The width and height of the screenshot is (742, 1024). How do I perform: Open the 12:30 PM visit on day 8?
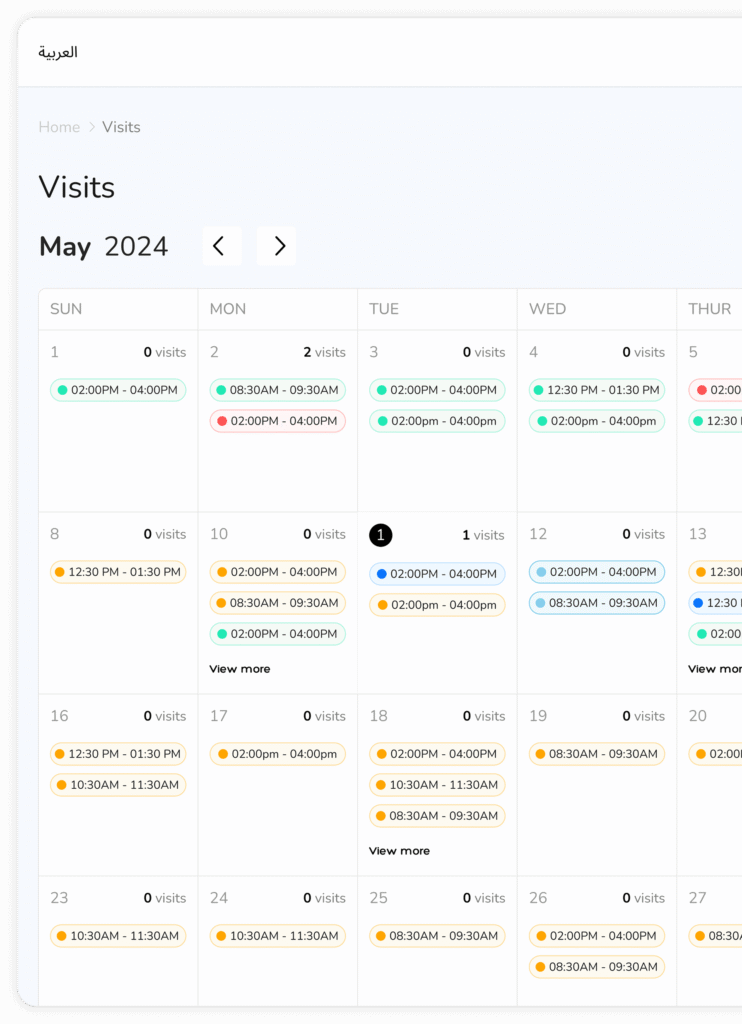coord(118,572)
